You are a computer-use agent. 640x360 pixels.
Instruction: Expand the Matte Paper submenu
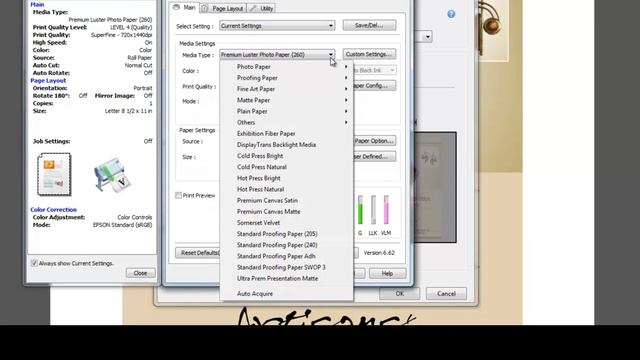287,100
